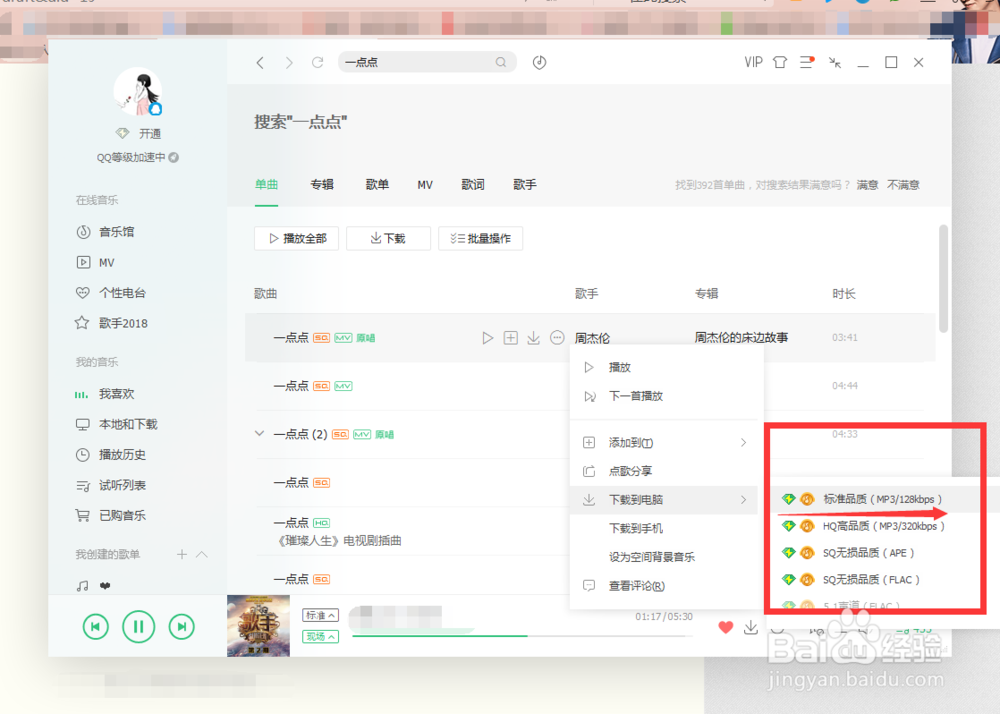Screen dimensions: 1000x714
Task: Open 试听列表 in the sidebar
Action: [x=111, y=485]
